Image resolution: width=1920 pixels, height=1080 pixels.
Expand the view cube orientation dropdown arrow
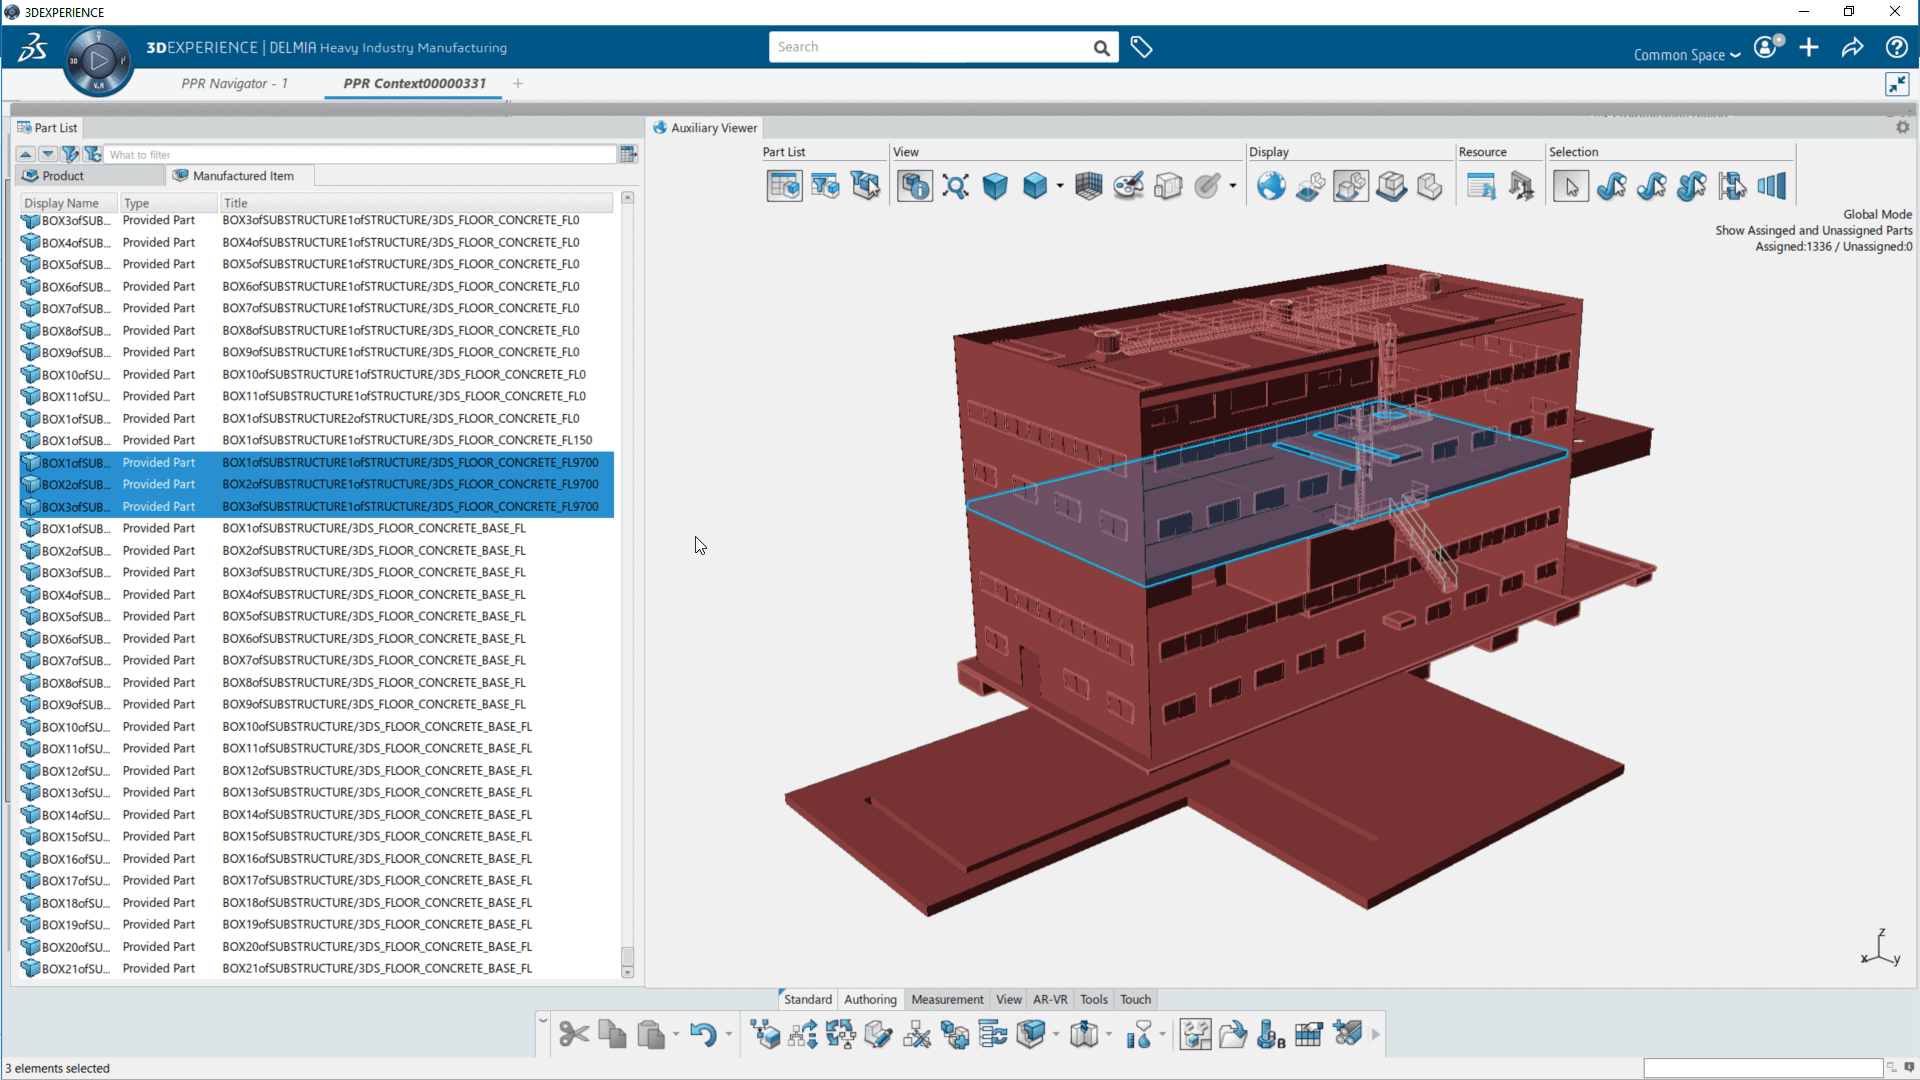tap(1059, 187)
